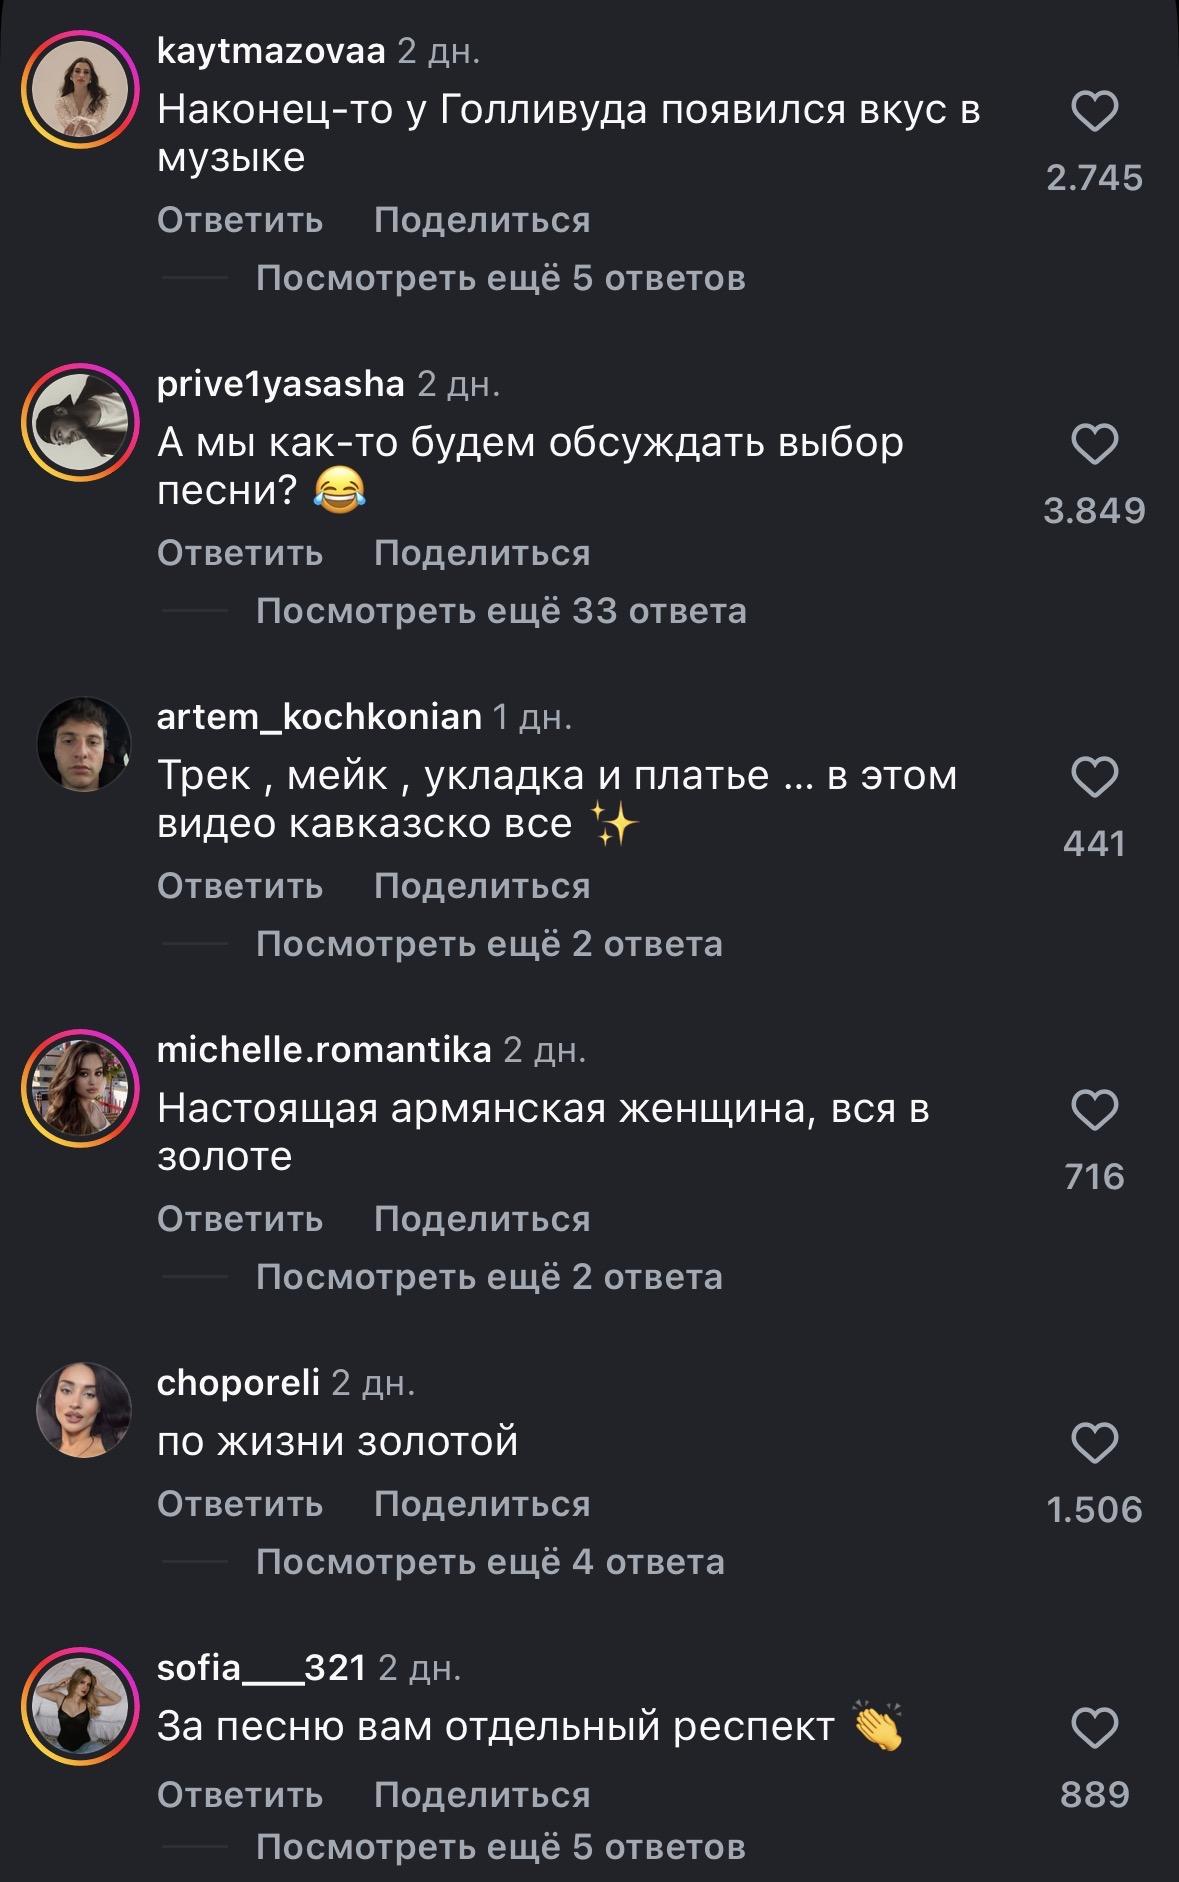This screenshot has height=1882, width=1179.
Task: Like kaytmazovaa's comment with the heart
Action: point(1094,111)
